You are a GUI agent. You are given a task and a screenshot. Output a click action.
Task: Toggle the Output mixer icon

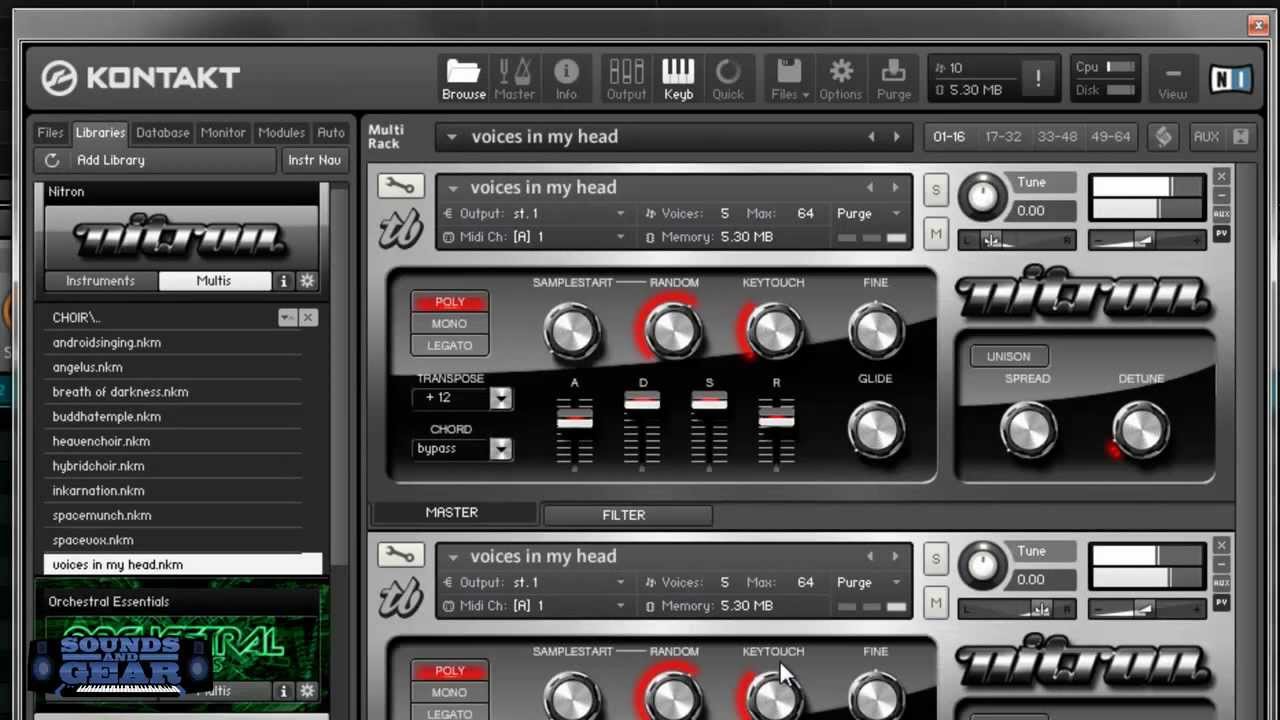tap(626, 79)
